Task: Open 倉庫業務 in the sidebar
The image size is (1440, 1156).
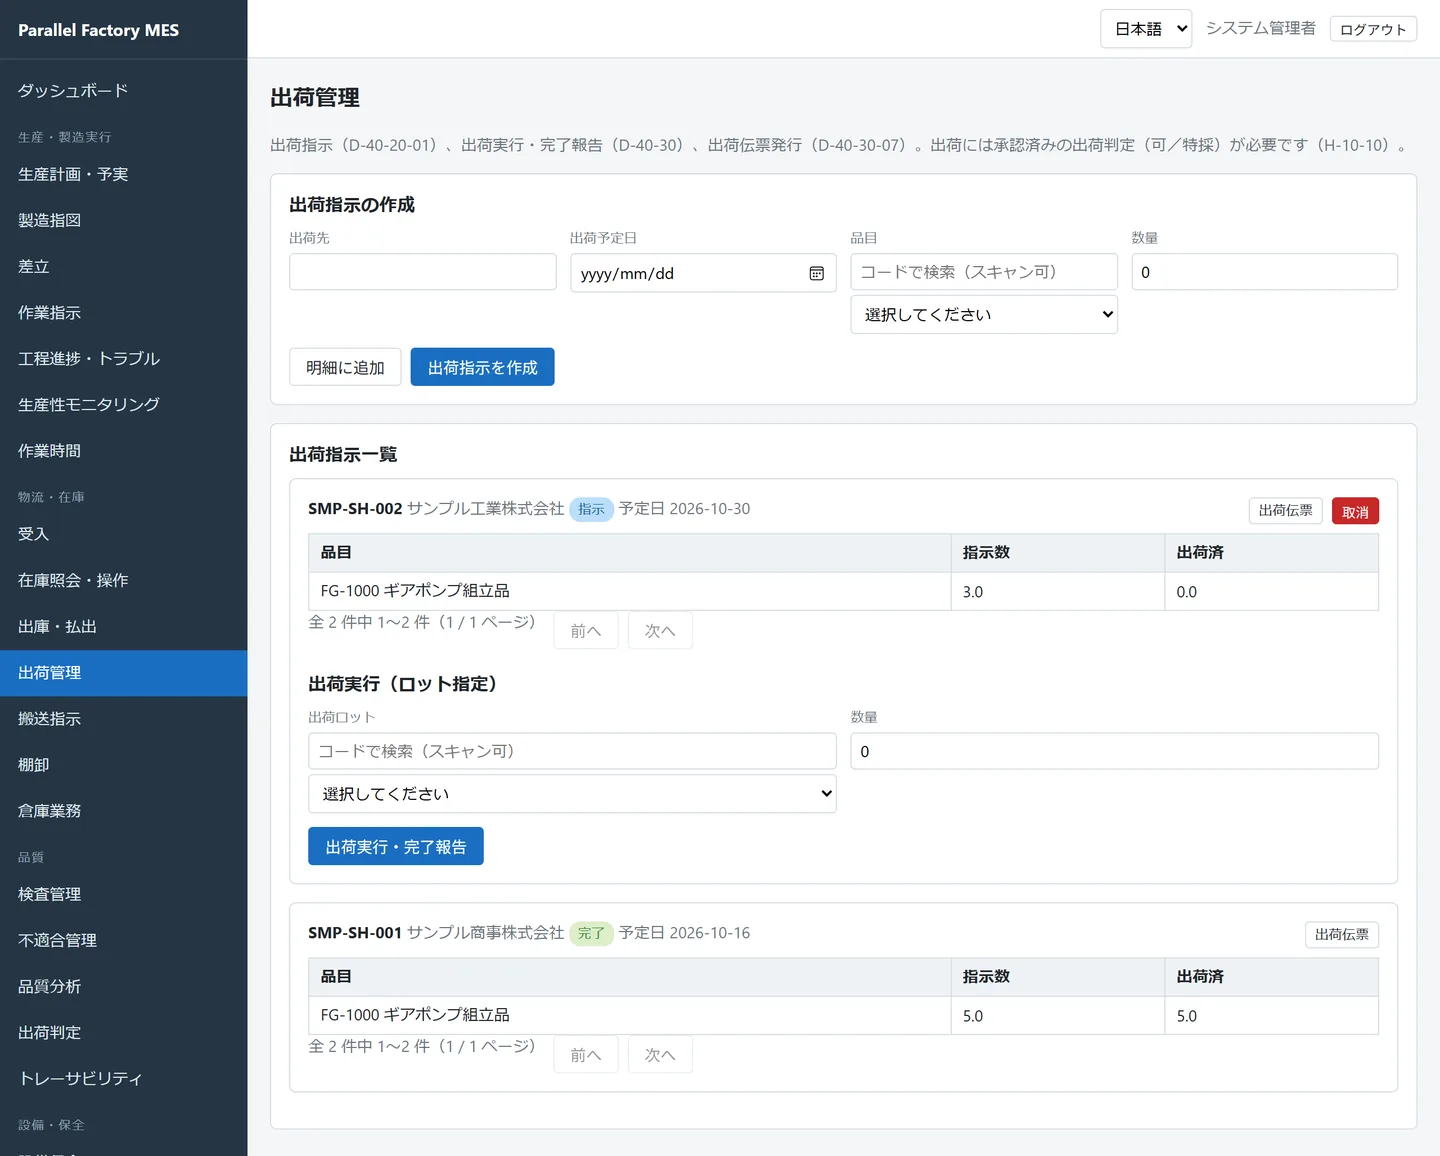Action: coord(124,811)
